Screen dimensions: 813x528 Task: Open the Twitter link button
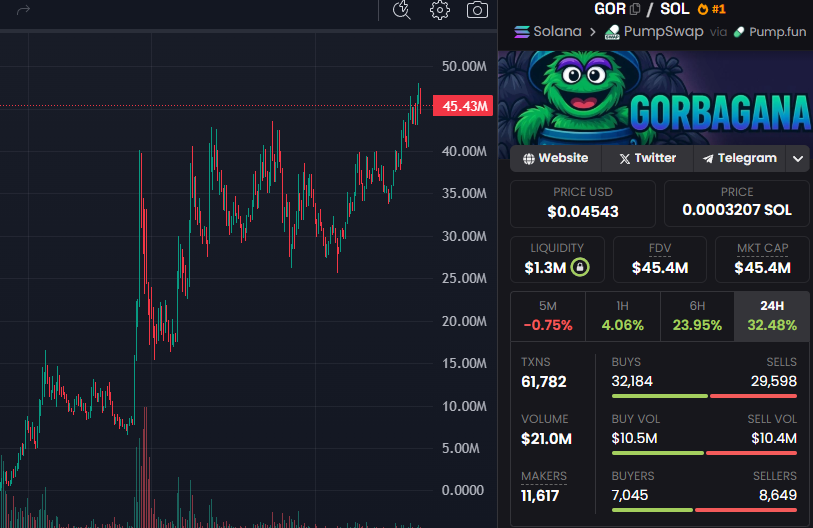(x=648, y=158)
